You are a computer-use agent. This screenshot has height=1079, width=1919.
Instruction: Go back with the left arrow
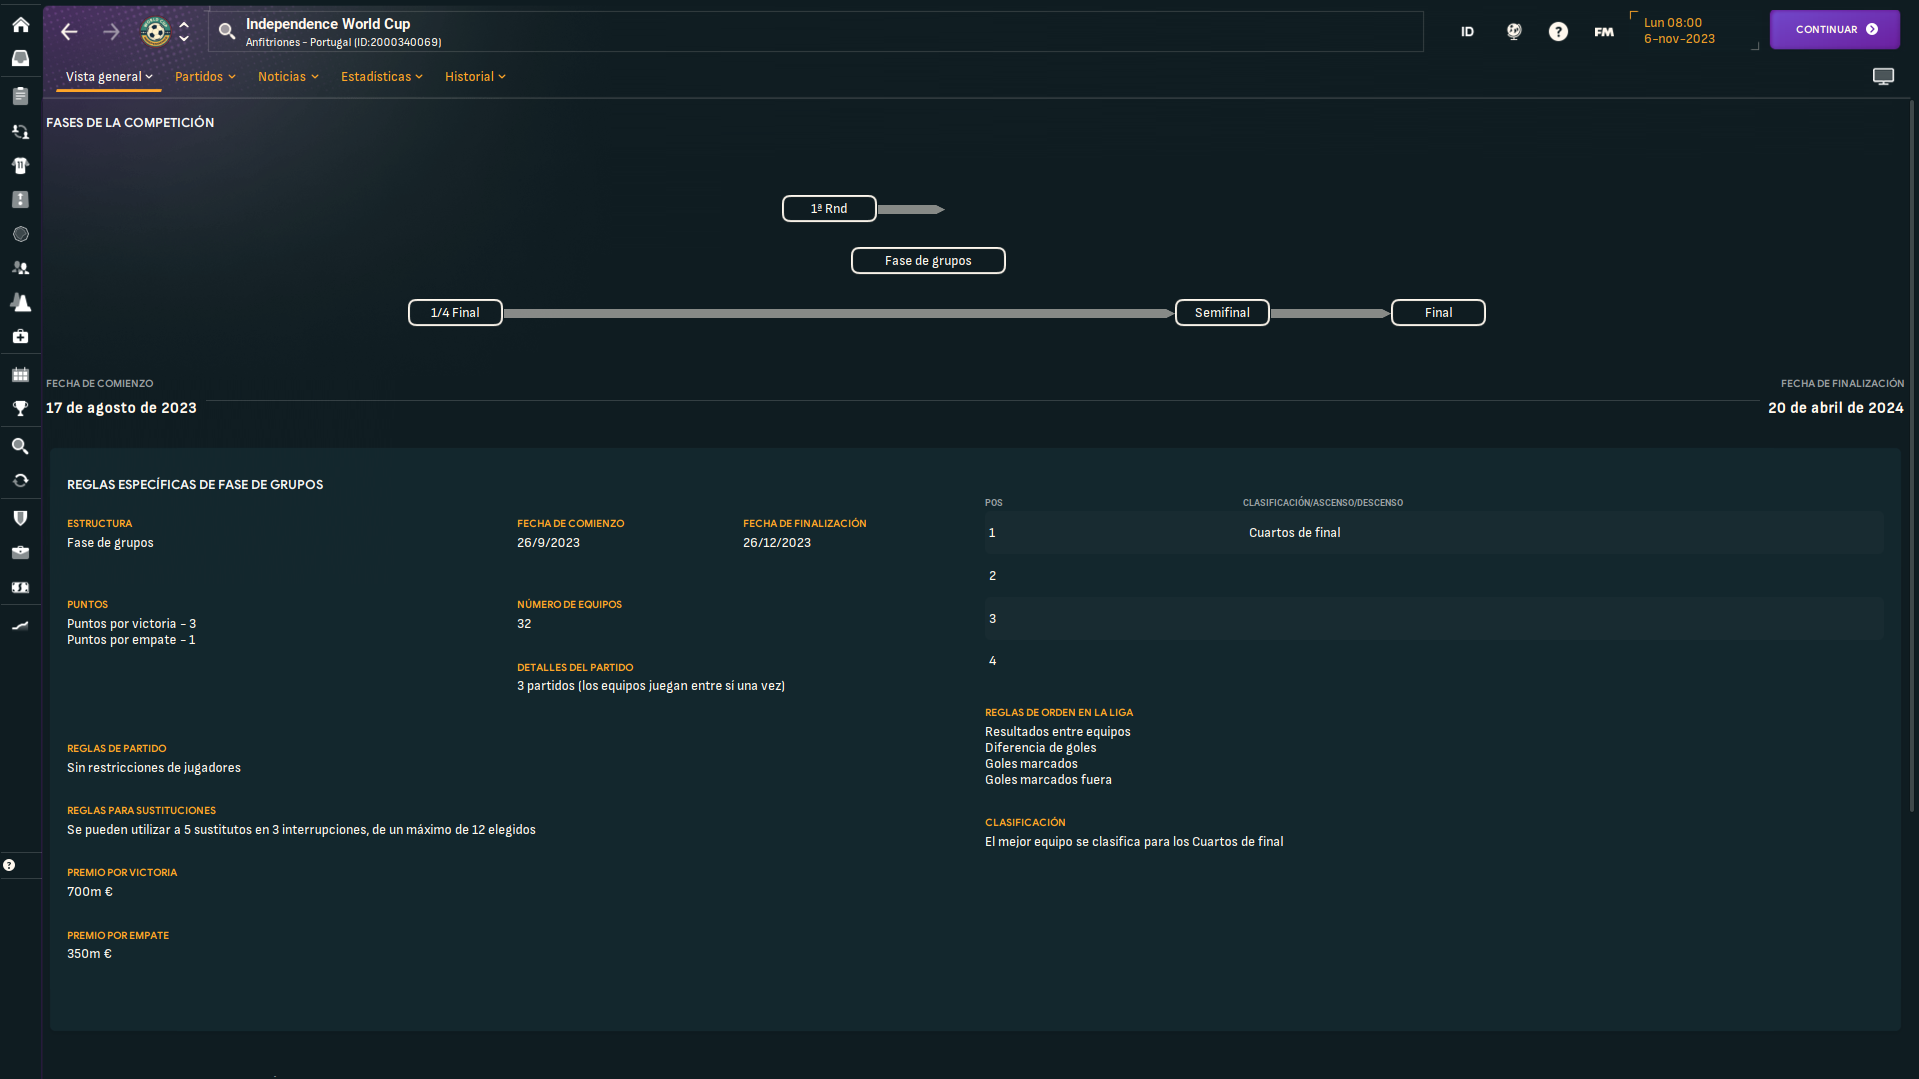(69, 32)
